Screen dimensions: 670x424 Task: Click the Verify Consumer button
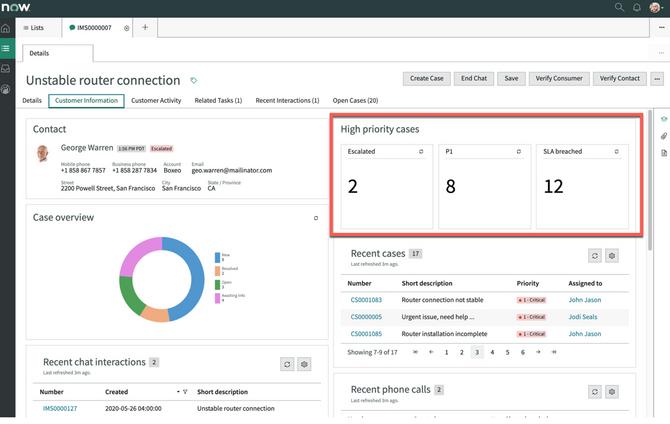pyautogui.click(x=559, y=79)
